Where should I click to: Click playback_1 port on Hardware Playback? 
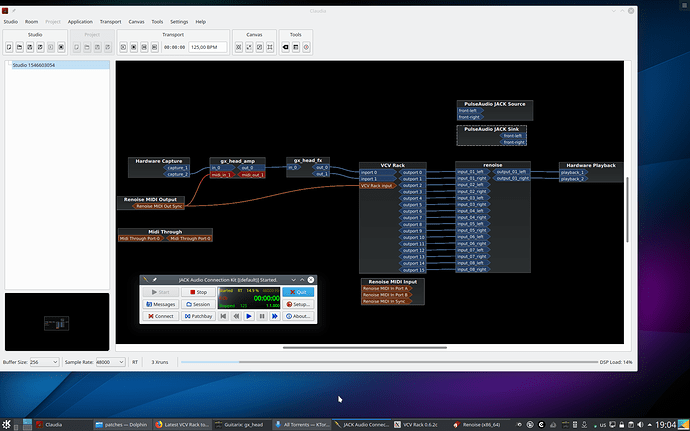click(573, 172)
